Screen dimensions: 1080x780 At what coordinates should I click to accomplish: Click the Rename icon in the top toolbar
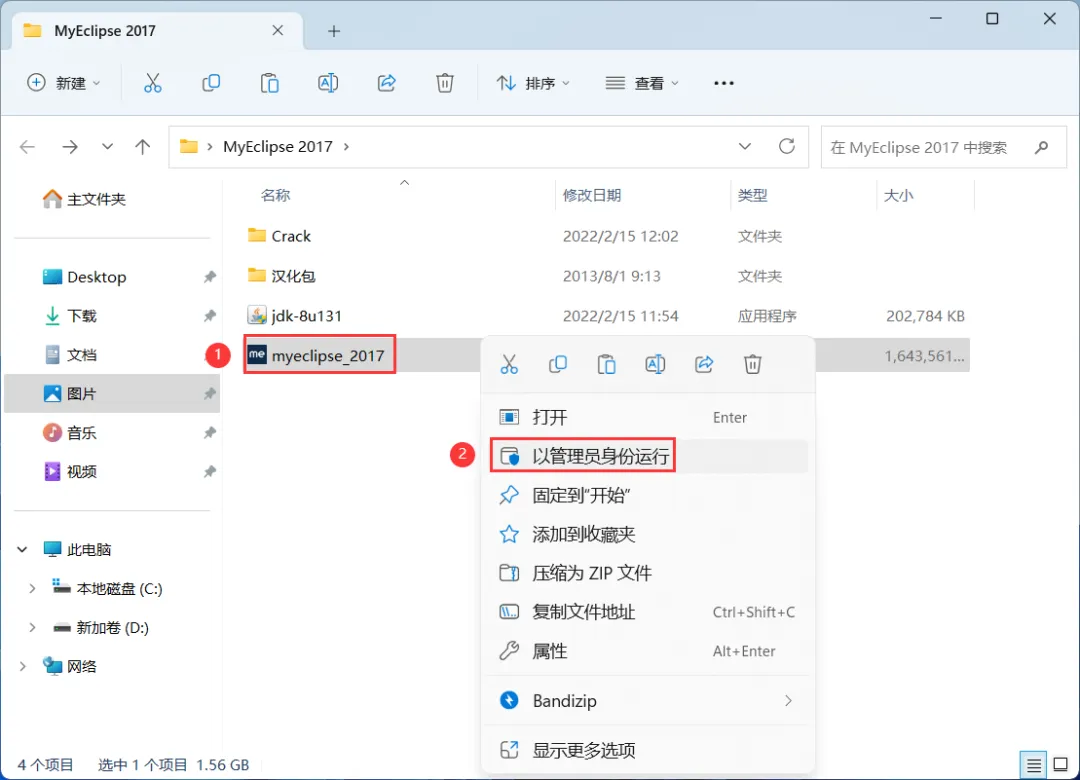click(x=328, y=83)
